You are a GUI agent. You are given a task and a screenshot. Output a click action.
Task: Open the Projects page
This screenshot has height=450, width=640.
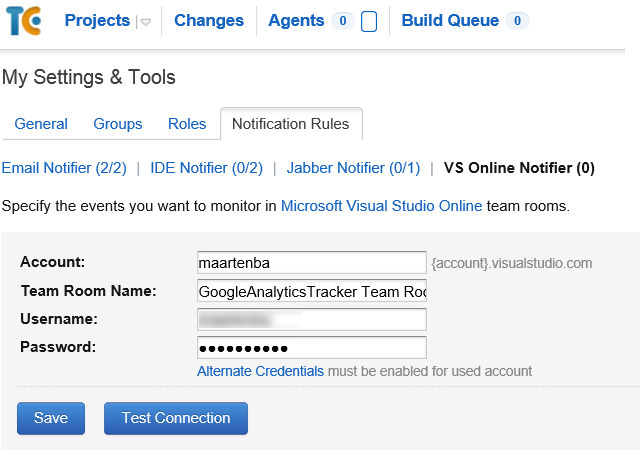click(97, 20)
